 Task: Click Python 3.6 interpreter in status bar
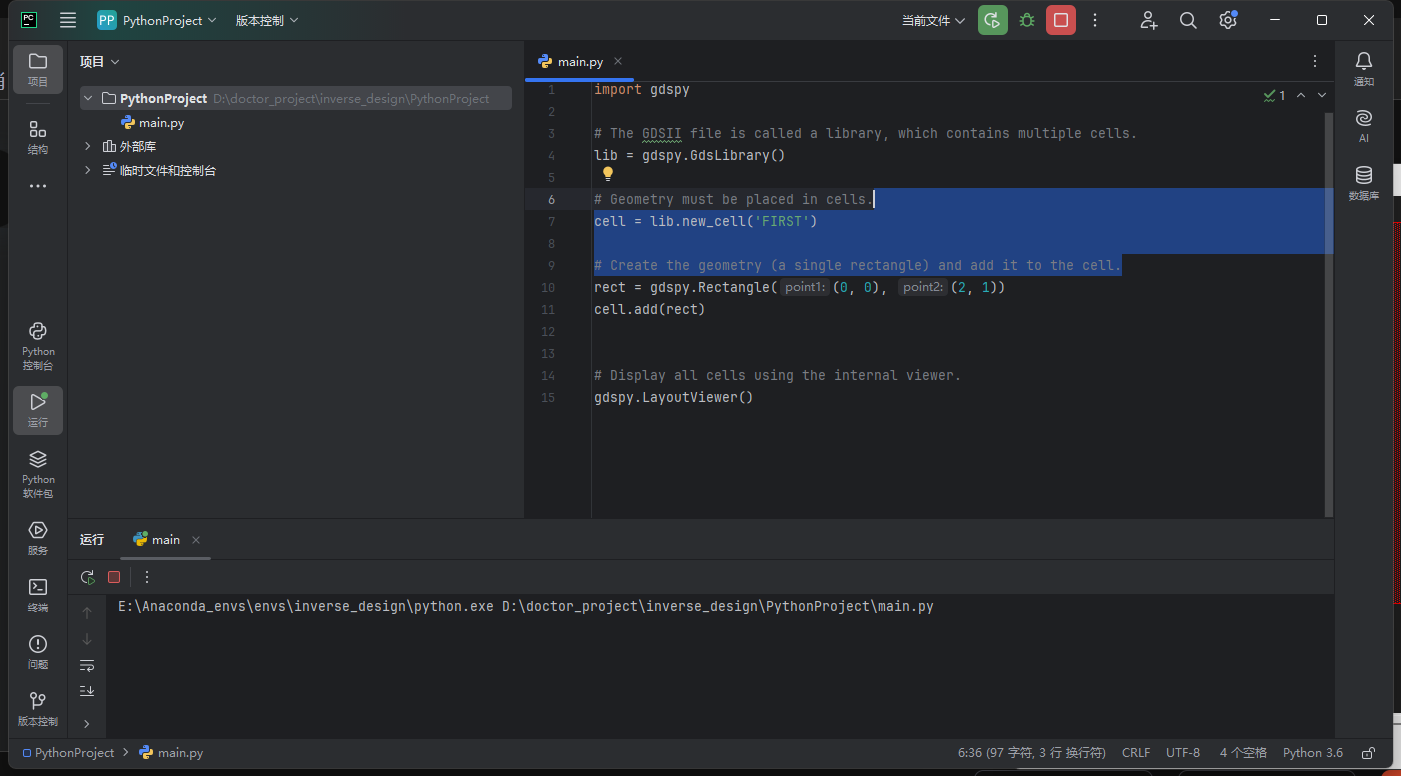click(x=1312, y=752)
